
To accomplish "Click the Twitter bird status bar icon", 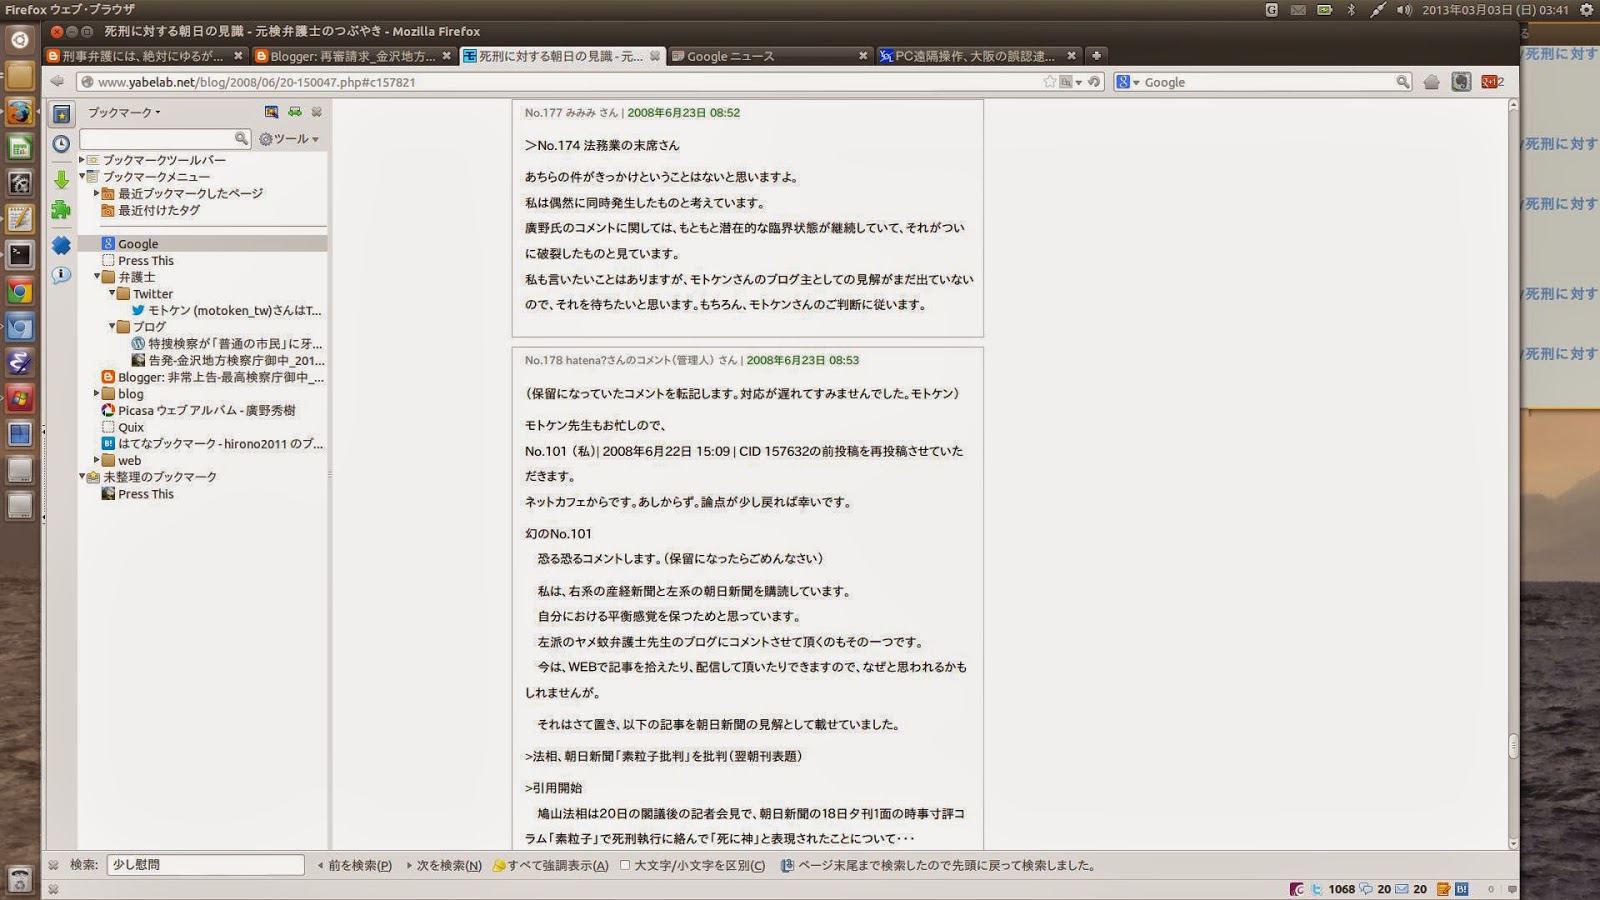I will [x=1317, y=889].
